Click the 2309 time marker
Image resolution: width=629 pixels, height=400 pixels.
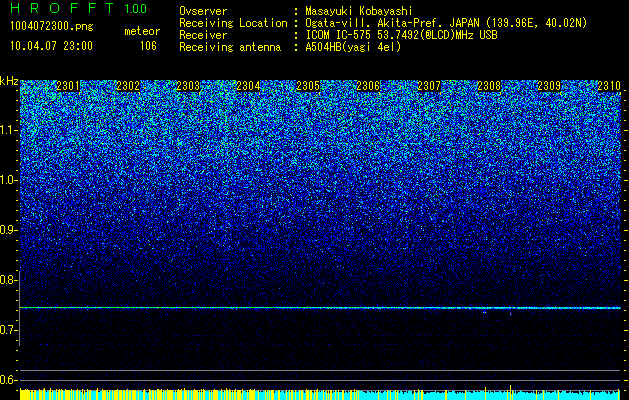(549, 86)
